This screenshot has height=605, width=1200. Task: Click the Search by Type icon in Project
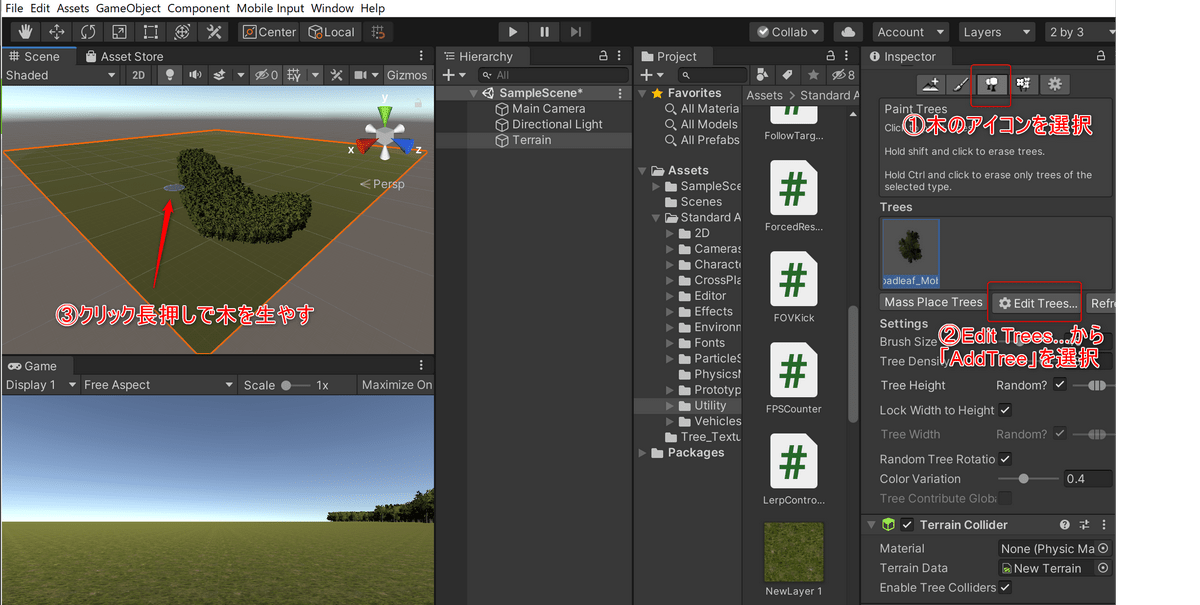[x=764, y=75]
